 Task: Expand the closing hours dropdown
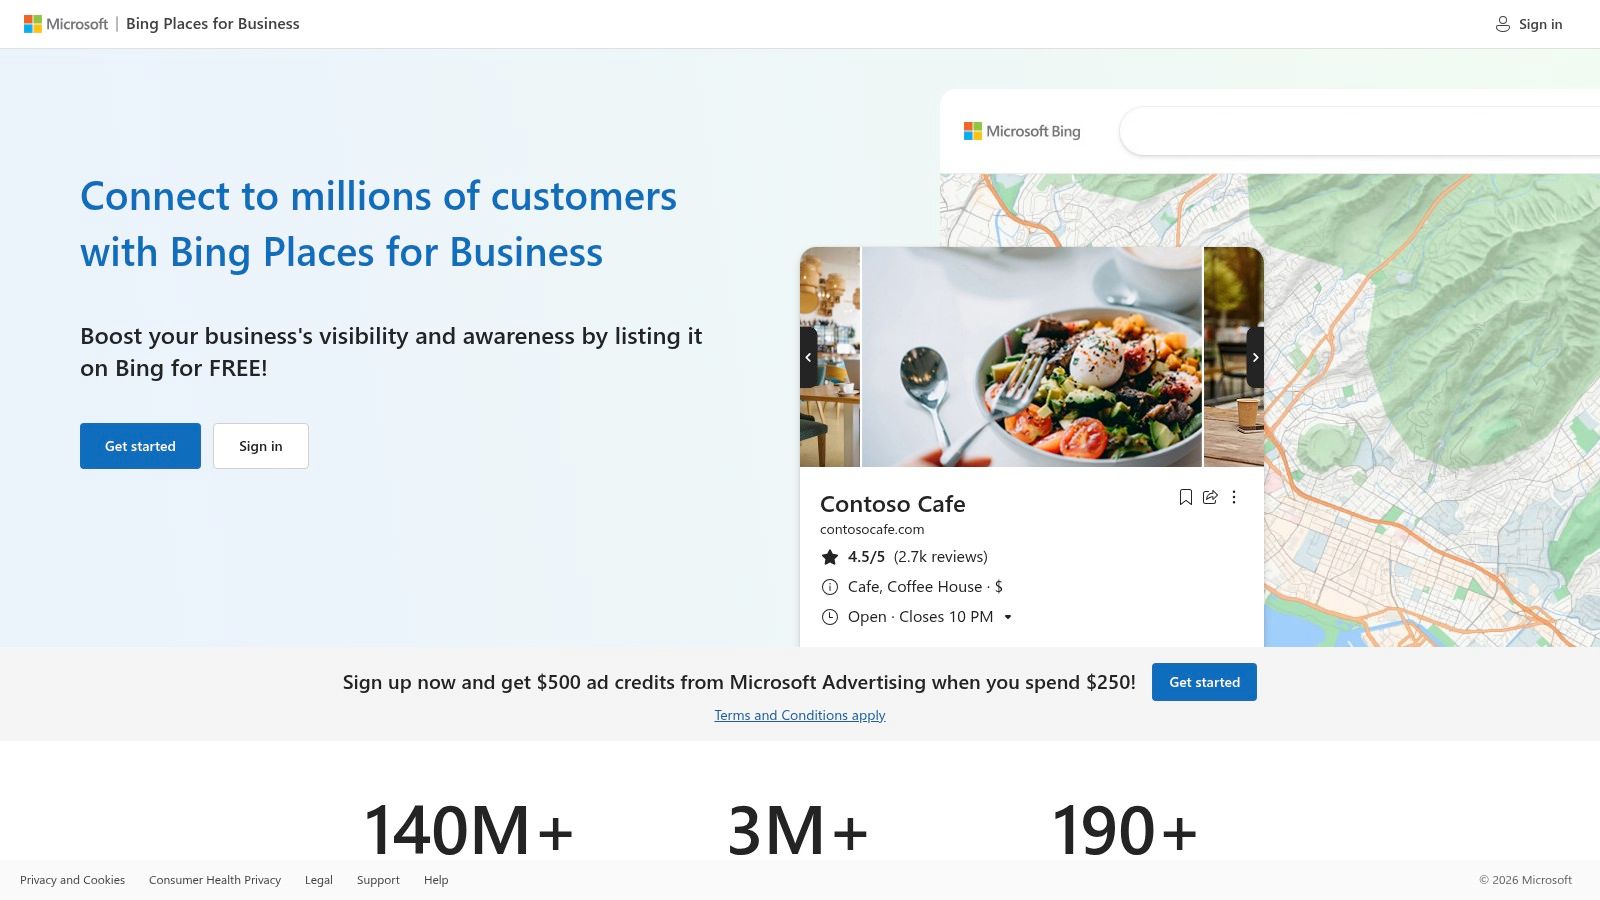coord(1009,617)
